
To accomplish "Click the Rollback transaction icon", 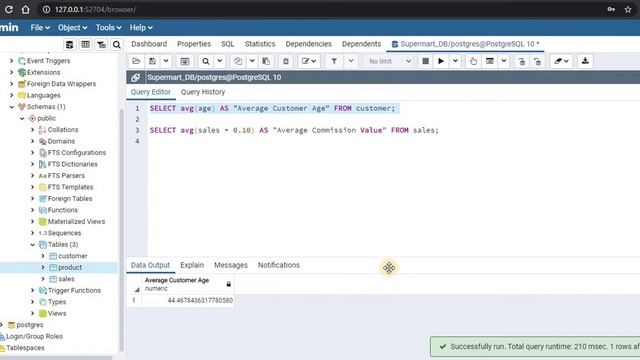I will 538,61.
